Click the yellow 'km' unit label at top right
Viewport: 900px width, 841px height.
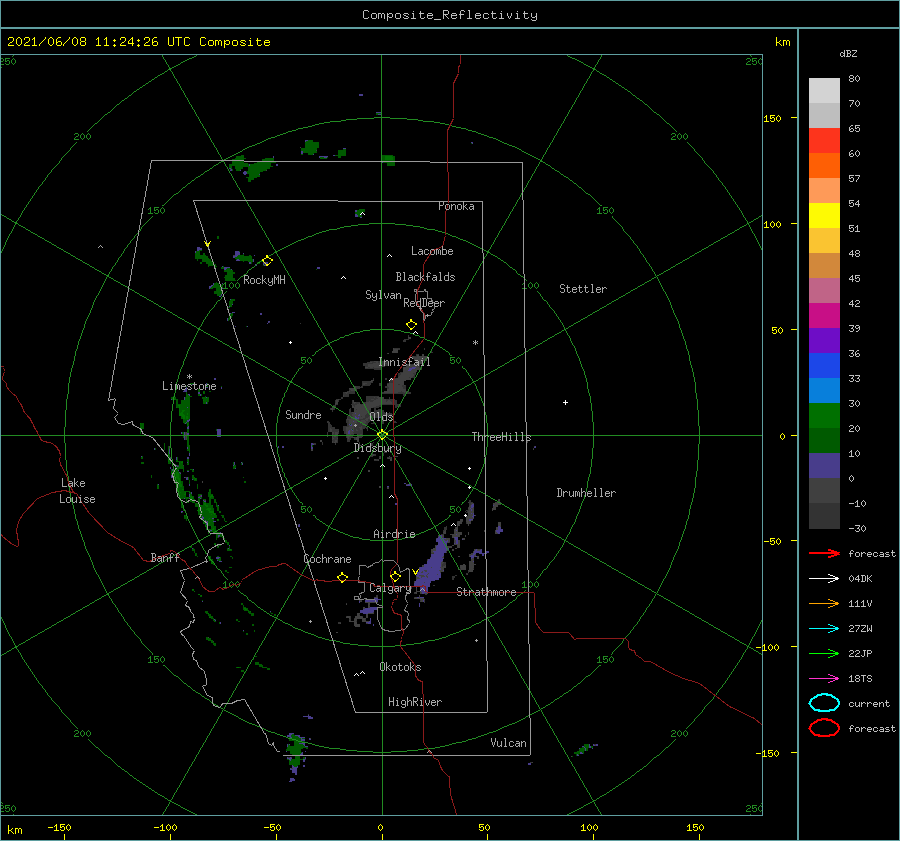[x=782, y=42]
